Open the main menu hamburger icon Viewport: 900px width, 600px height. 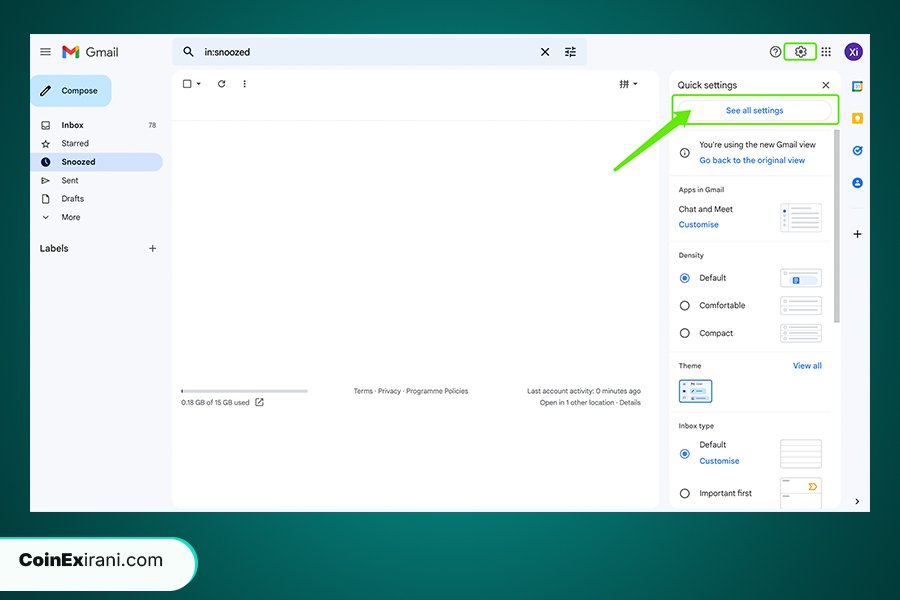coord(45,52)
